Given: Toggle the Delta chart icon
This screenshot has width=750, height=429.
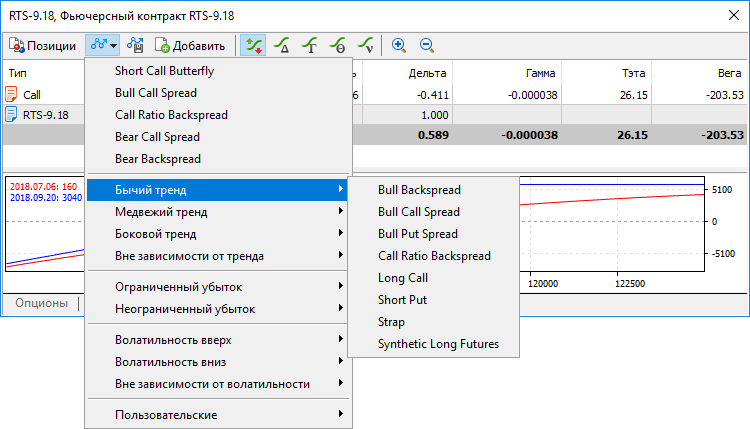Looking at the screenshot, I should coord(283,45).
